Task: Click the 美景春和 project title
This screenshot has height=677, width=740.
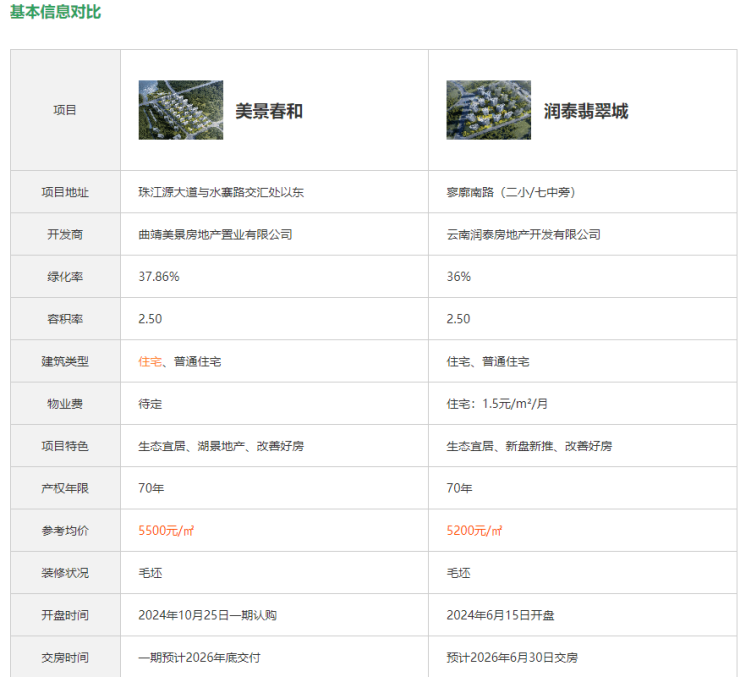Action: click(269, 111)
